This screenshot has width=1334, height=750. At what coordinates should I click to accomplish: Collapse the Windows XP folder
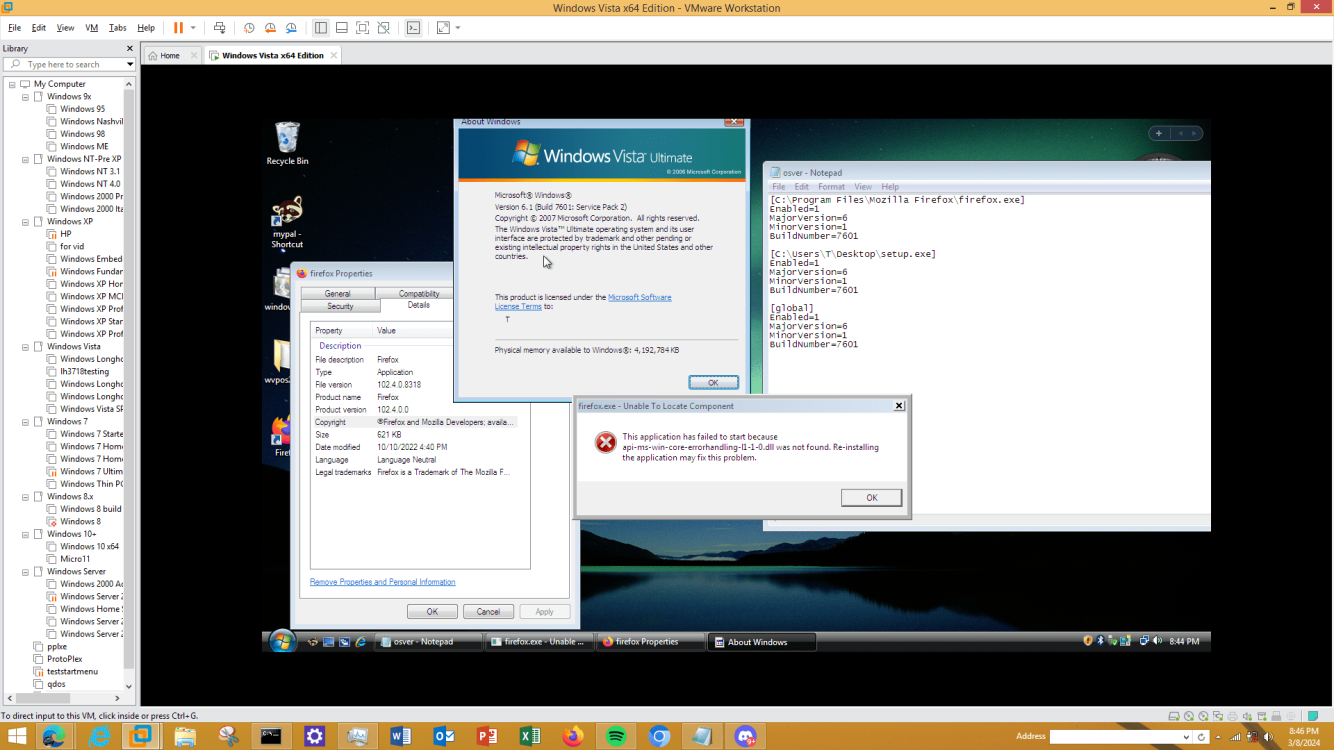click(x=25, y=222)
